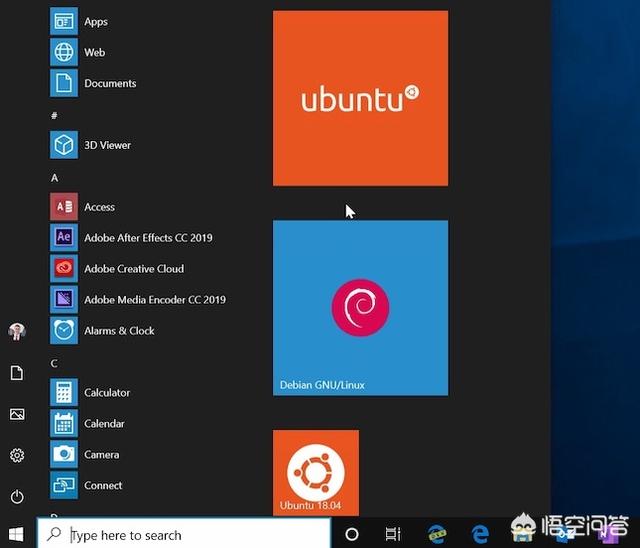Open Access from the app list
640x548 pixels.
(x=99, y=207)
